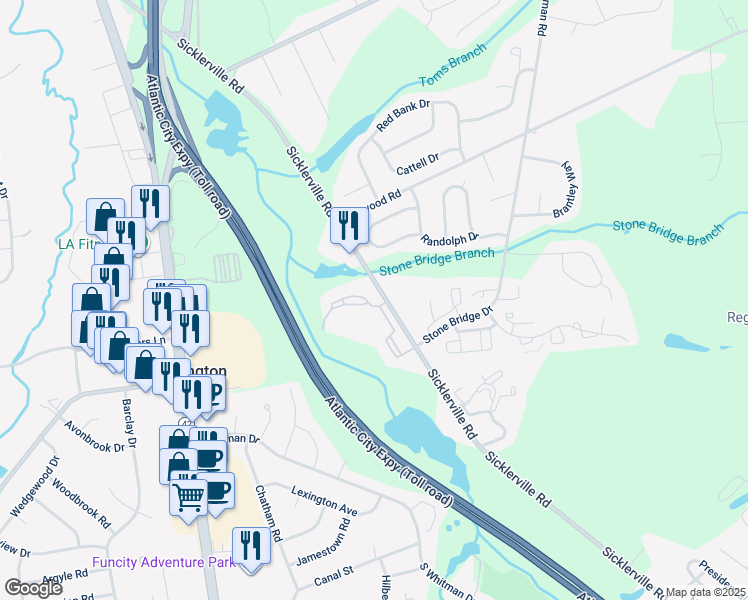Click the Map data ©2025 attribution

click(706, 593)
